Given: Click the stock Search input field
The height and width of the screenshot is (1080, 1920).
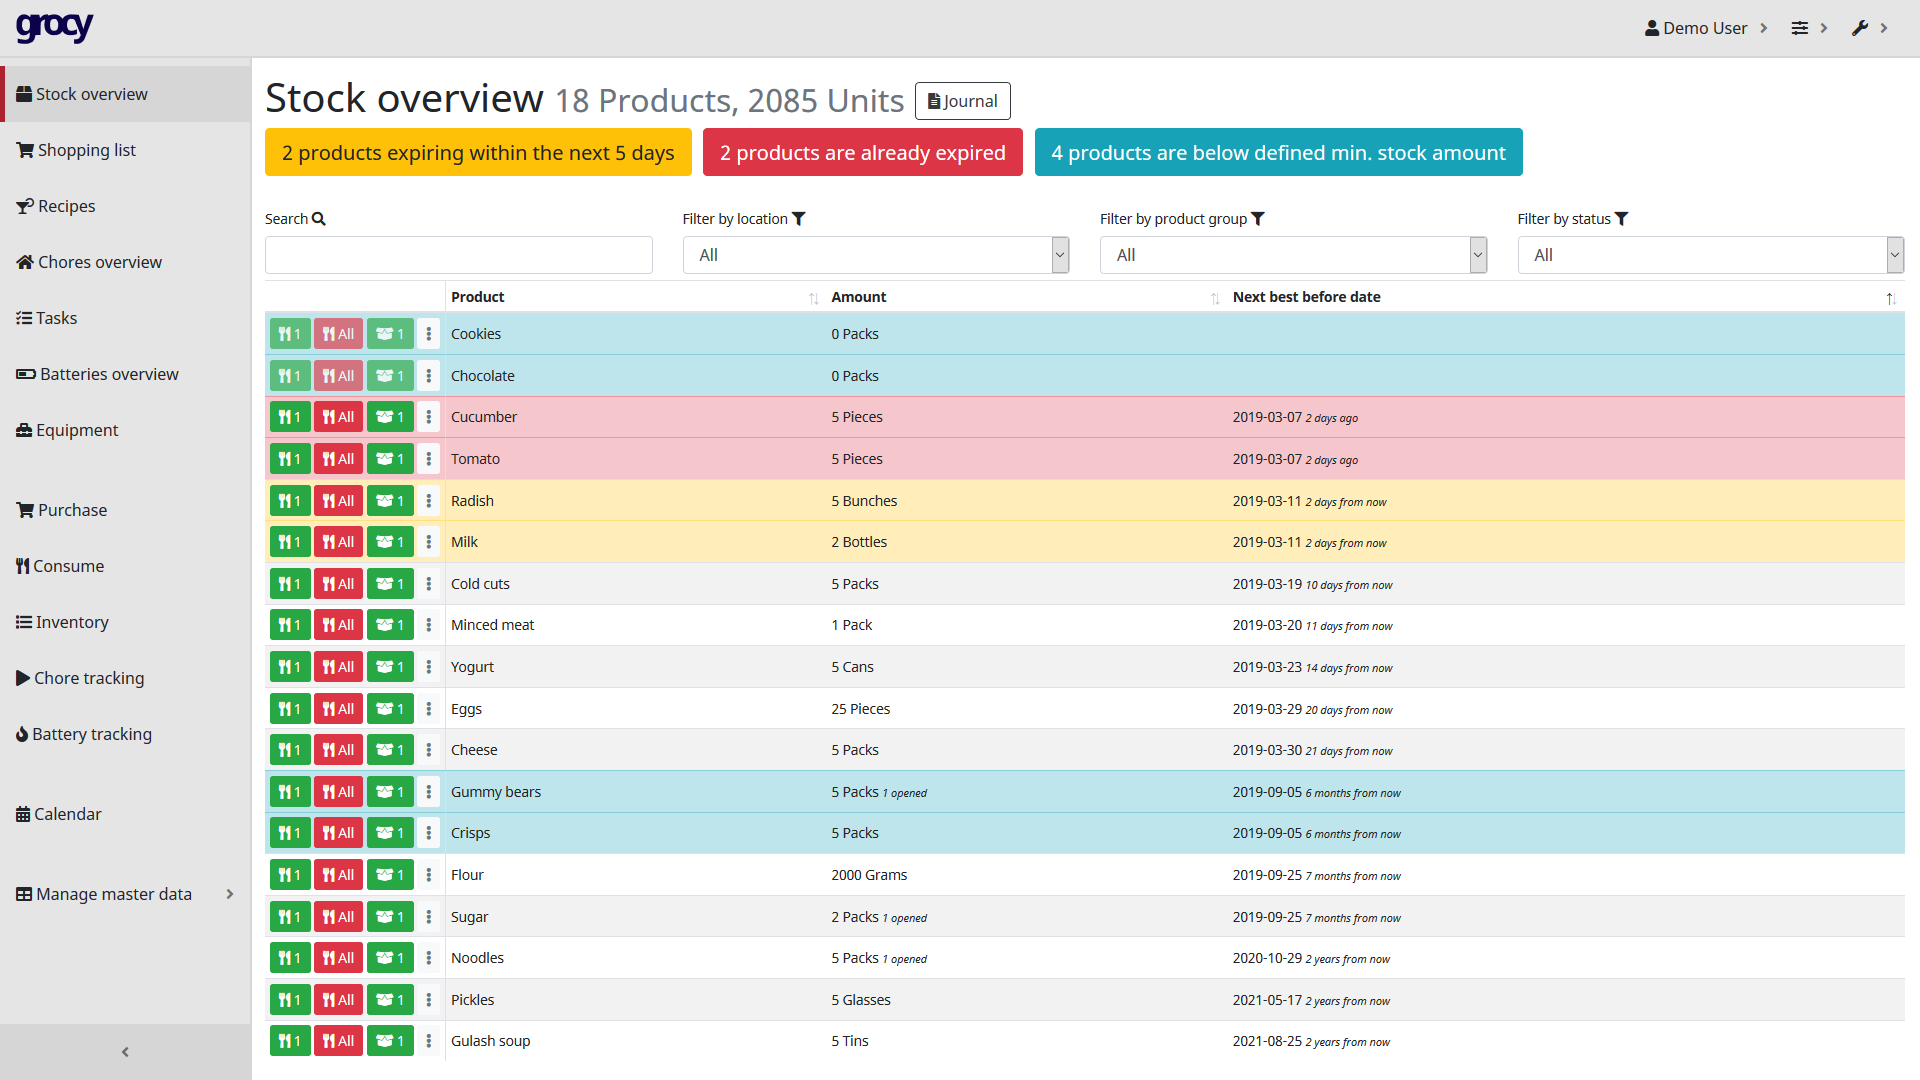Looking at the screenshot, I should (458, 255).
